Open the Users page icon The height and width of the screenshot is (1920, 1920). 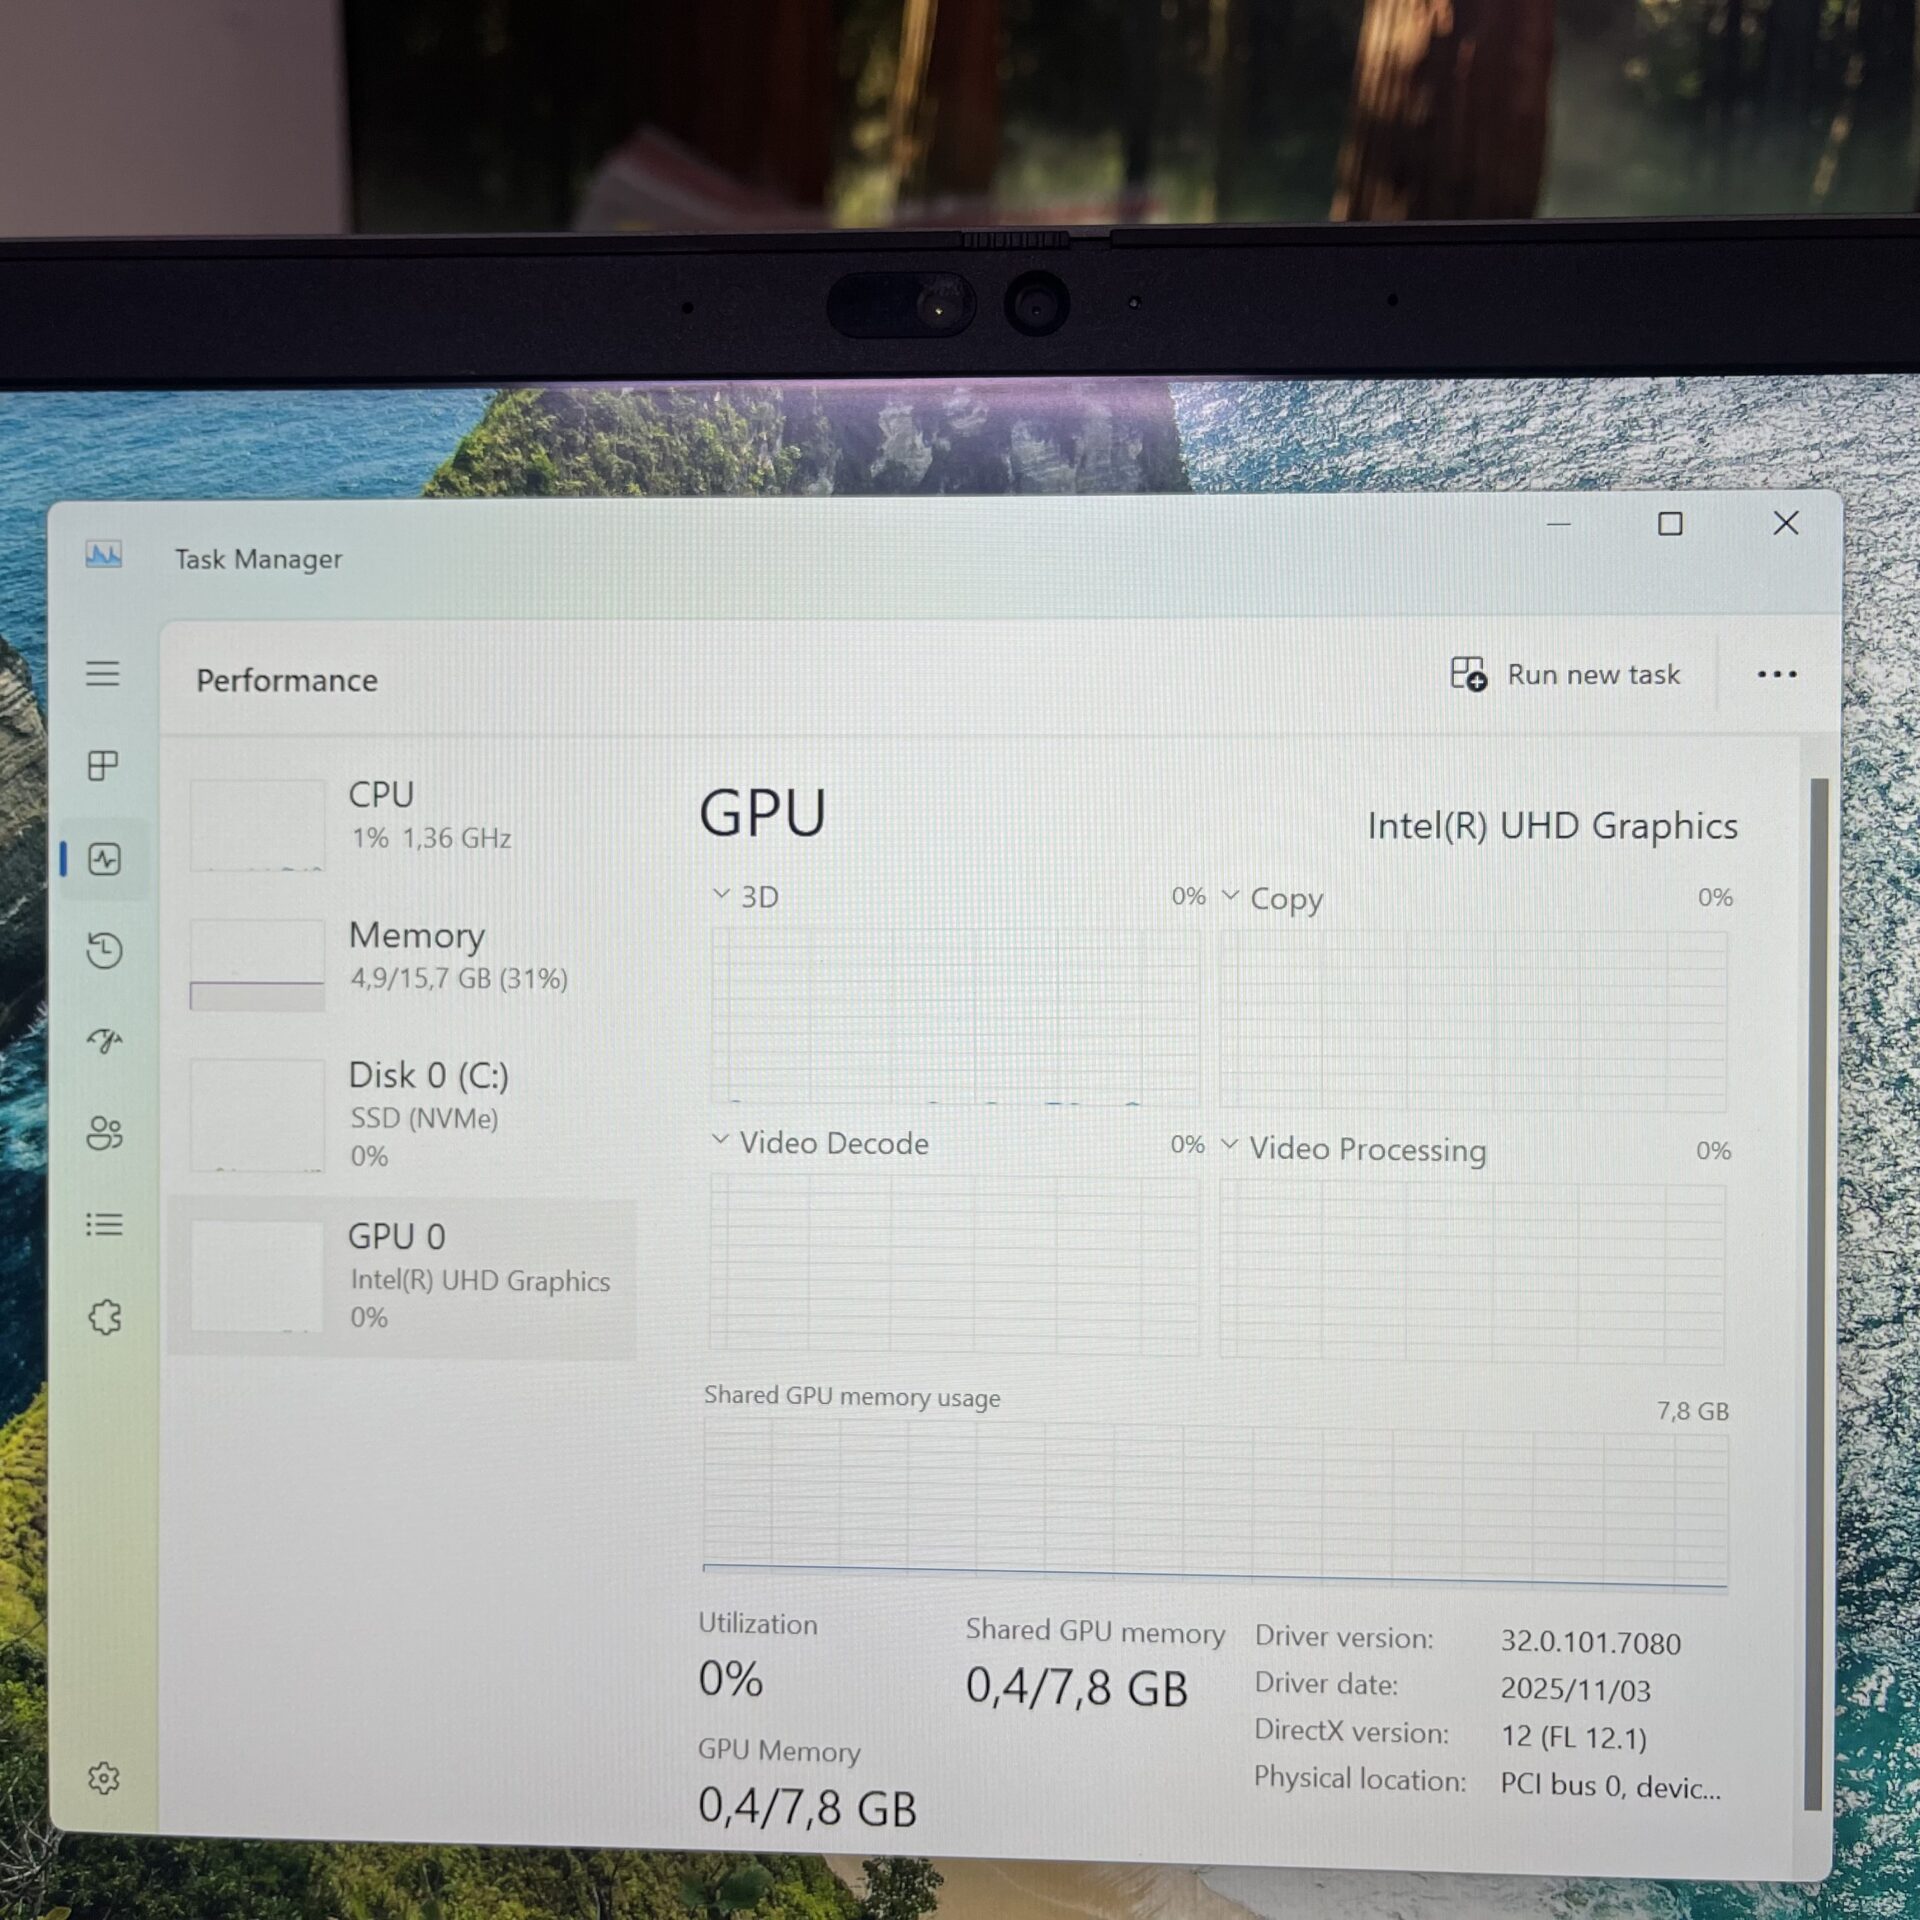104,1133
